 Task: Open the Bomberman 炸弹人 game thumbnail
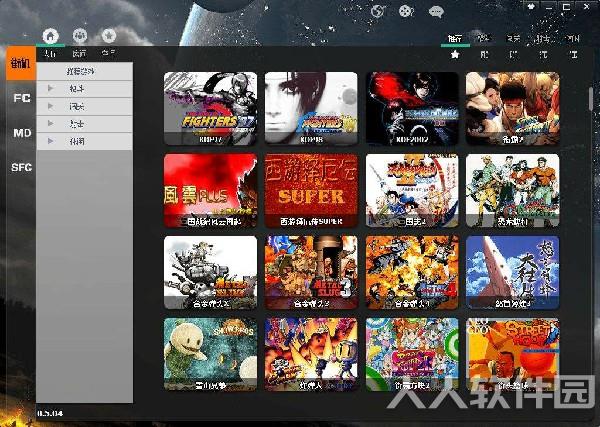(311, 354)
